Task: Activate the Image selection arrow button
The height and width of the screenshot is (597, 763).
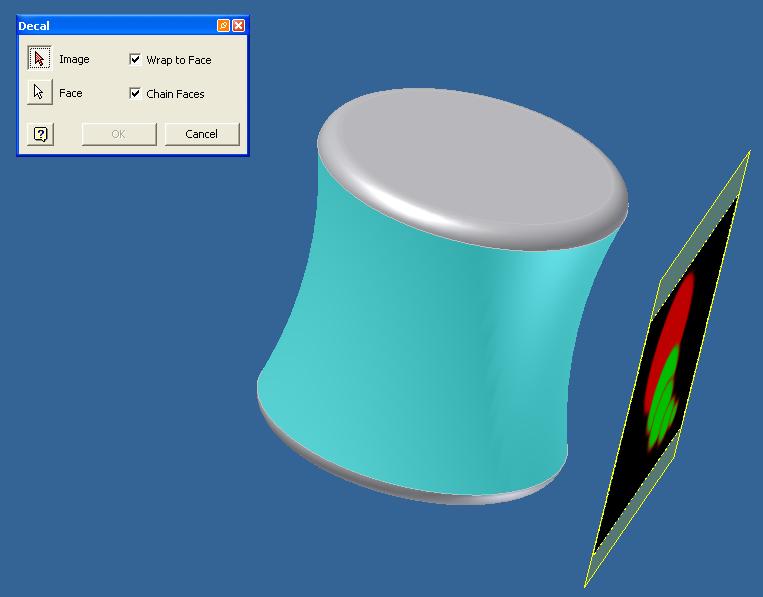Action: tap(39, 59)
